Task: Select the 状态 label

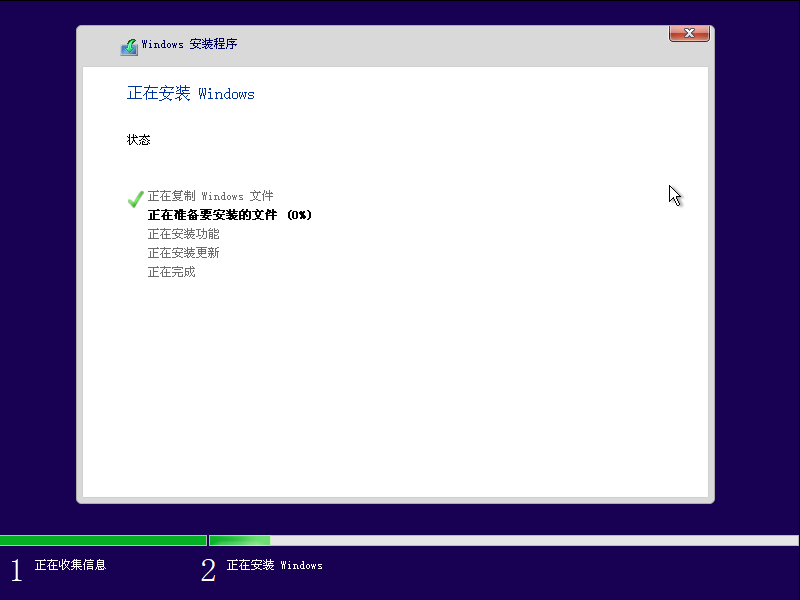Action: 139,140
